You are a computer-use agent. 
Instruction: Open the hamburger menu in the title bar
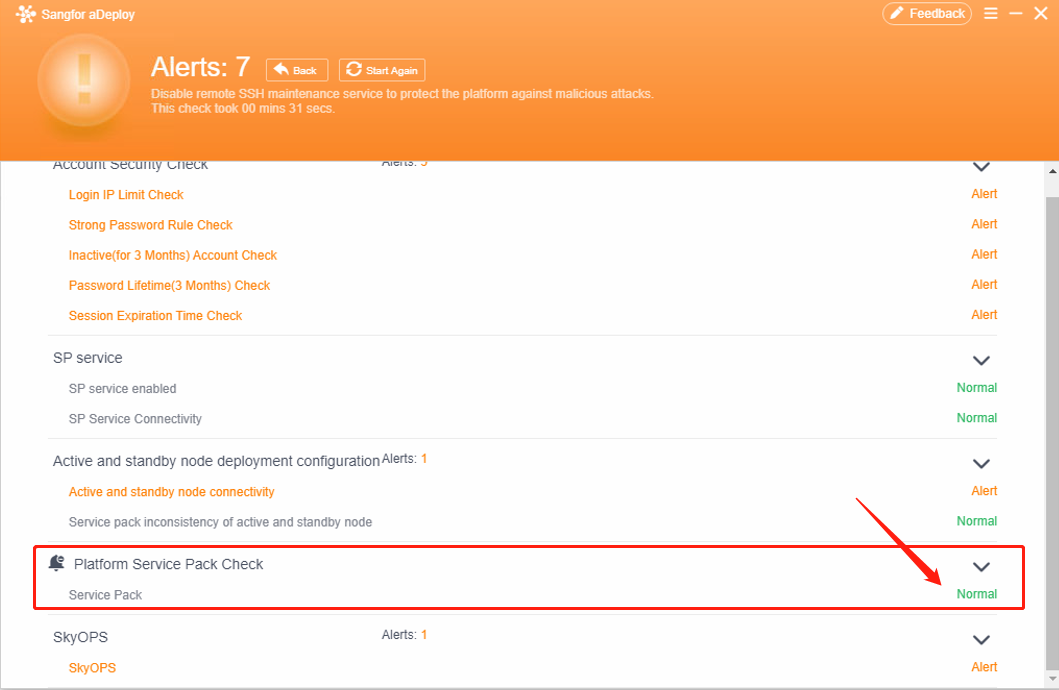[x=991, y=14]
